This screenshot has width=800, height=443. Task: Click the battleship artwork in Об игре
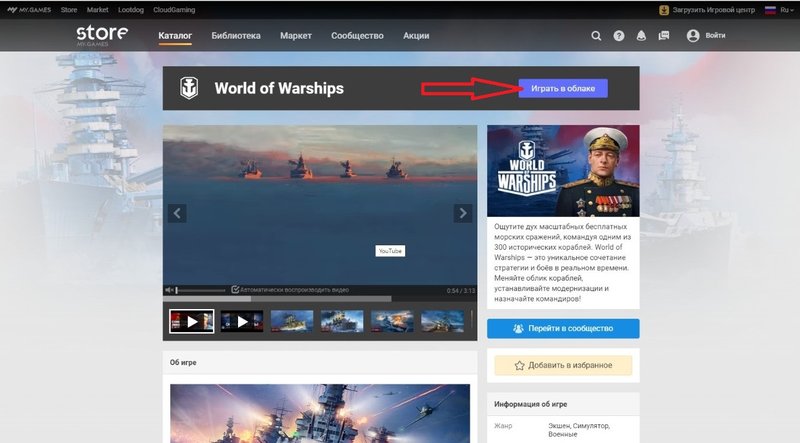point(320,413)
